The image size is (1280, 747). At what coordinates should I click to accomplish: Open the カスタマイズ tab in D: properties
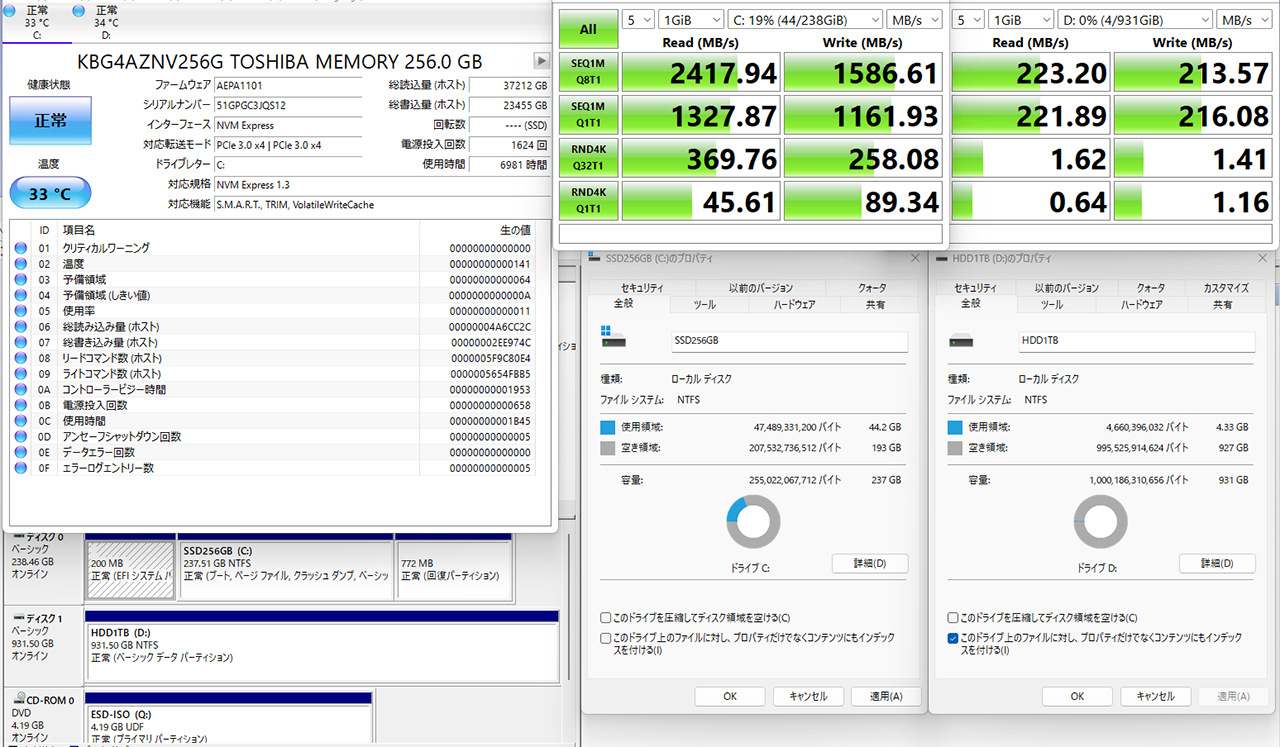1225,288
